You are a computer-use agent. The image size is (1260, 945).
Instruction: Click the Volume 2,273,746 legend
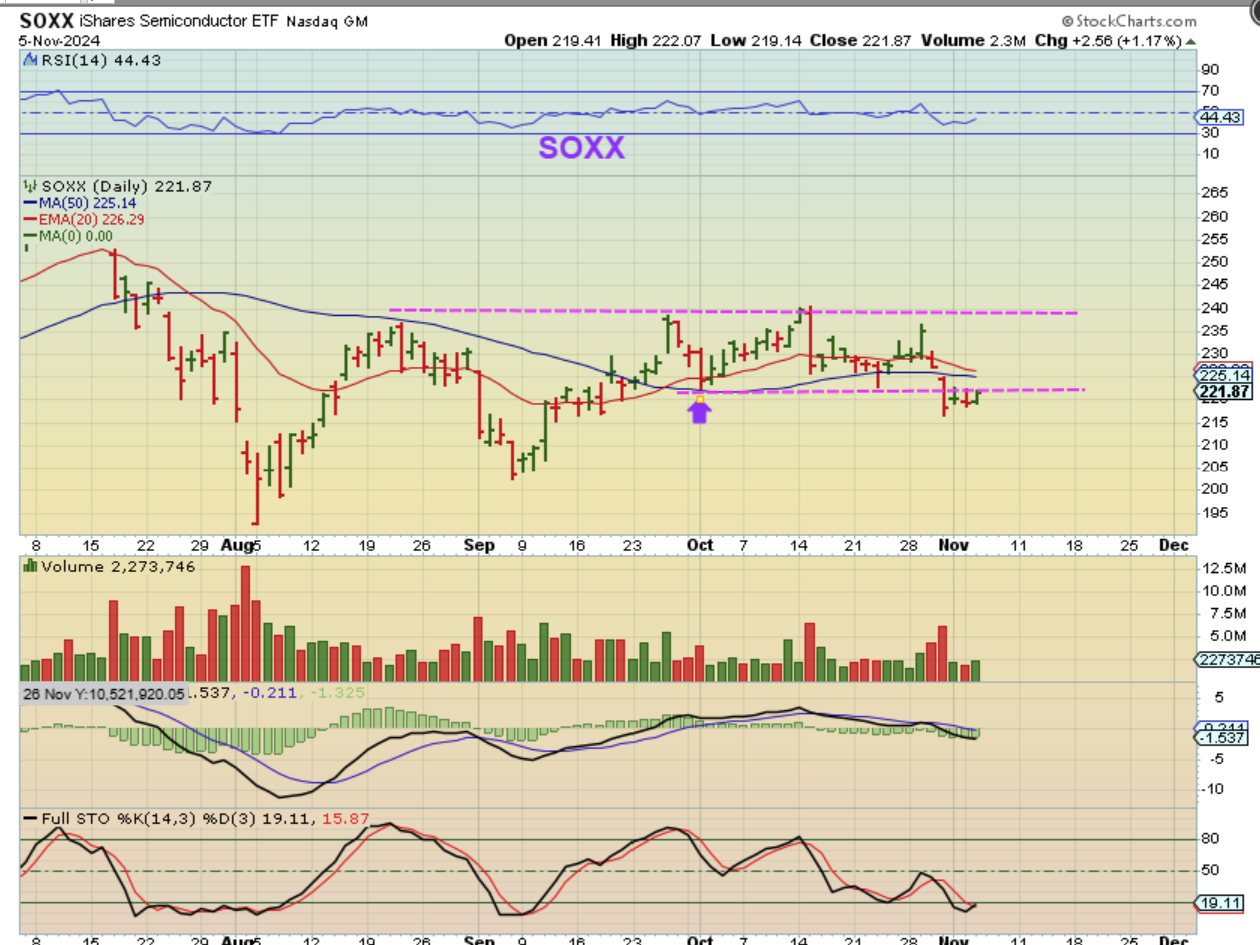tap(118, 566)
